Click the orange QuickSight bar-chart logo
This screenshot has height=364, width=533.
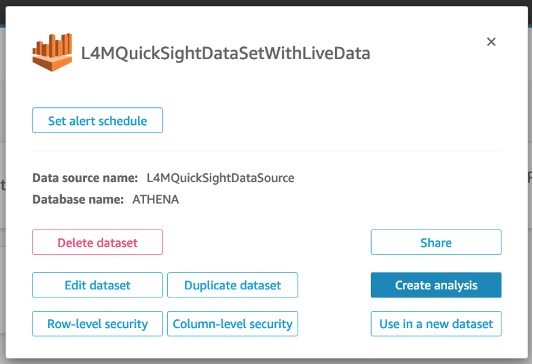[x=52, y=52]
